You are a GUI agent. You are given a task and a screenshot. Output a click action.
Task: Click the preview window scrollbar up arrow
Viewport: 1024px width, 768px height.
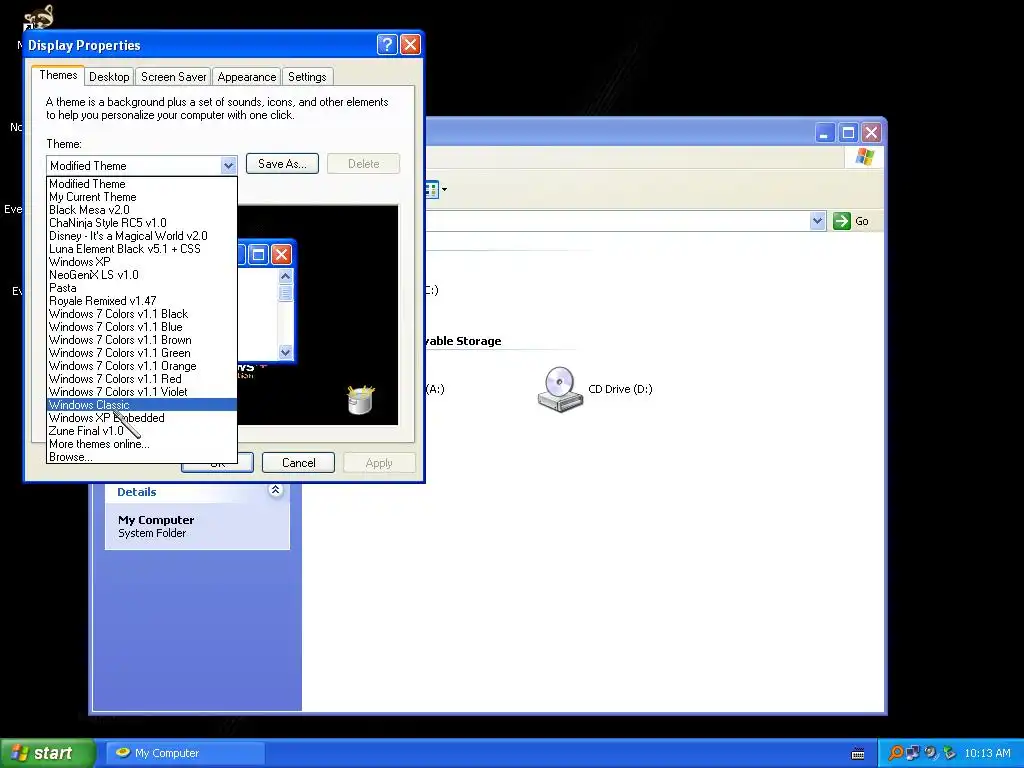pyautogui.click(x=285, y=276)
